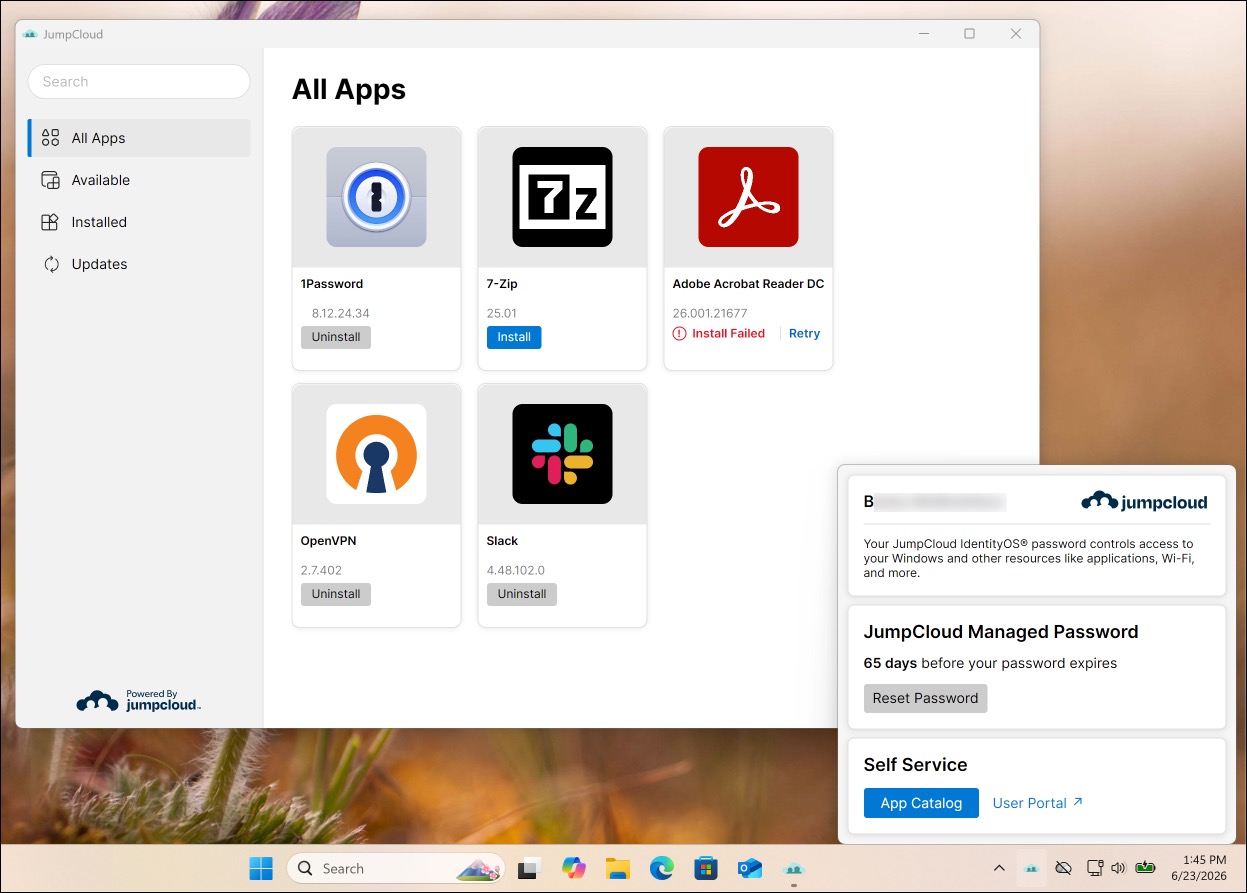
Task: Open the clock showing 1:45 PM
Action: pyautogui.click(x=1197, y=868)
